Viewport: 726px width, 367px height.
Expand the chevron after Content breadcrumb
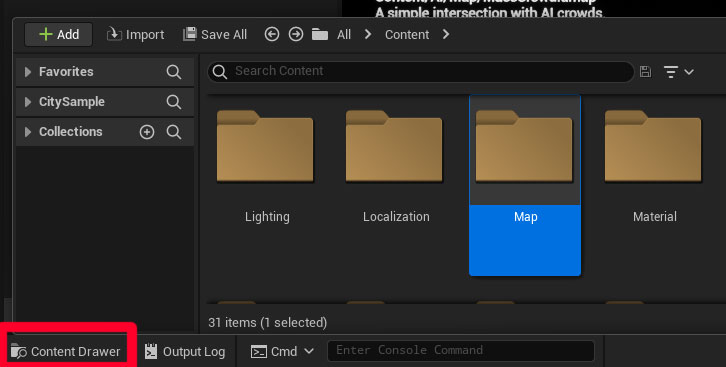click(446, 34)
